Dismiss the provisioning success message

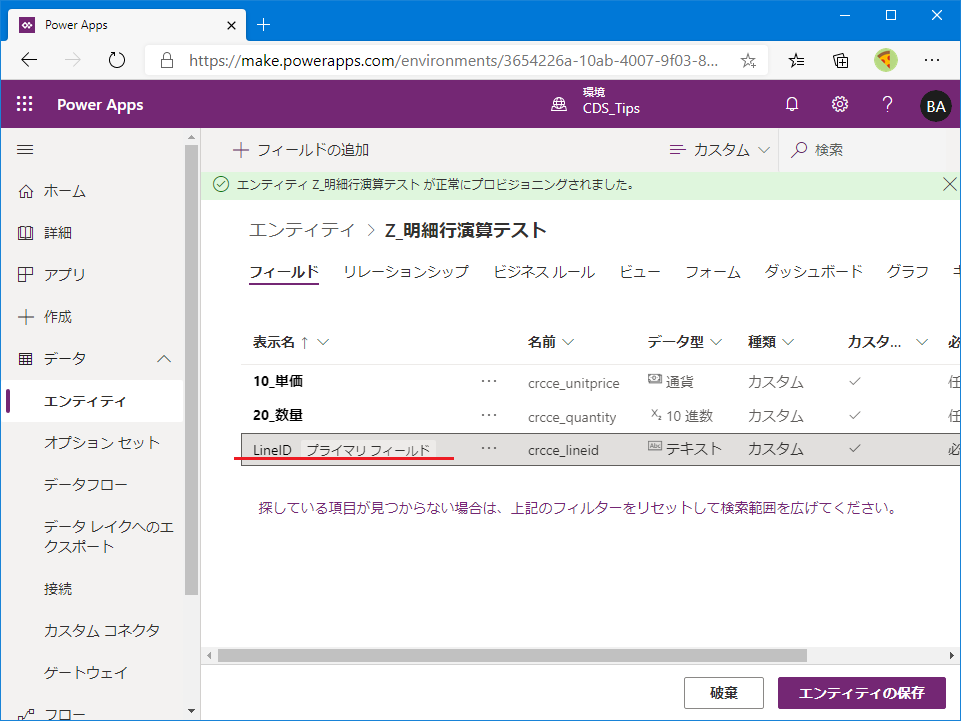(949, 184)
